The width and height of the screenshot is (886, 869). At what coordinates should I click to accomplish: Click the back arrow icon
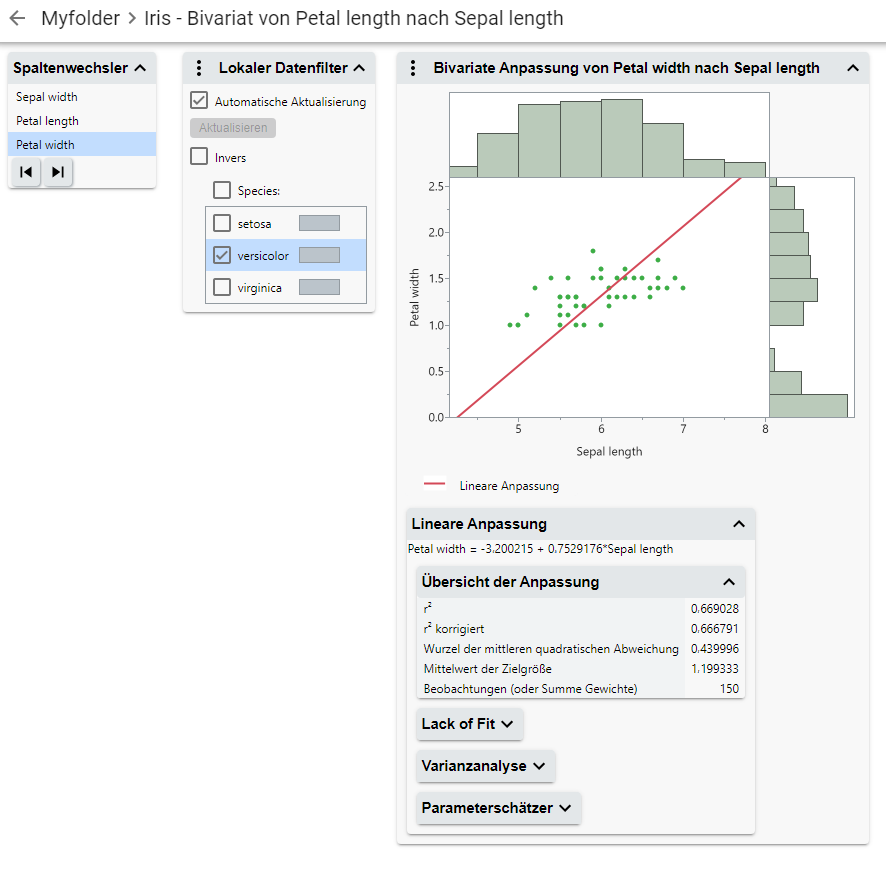pos(17,18)
